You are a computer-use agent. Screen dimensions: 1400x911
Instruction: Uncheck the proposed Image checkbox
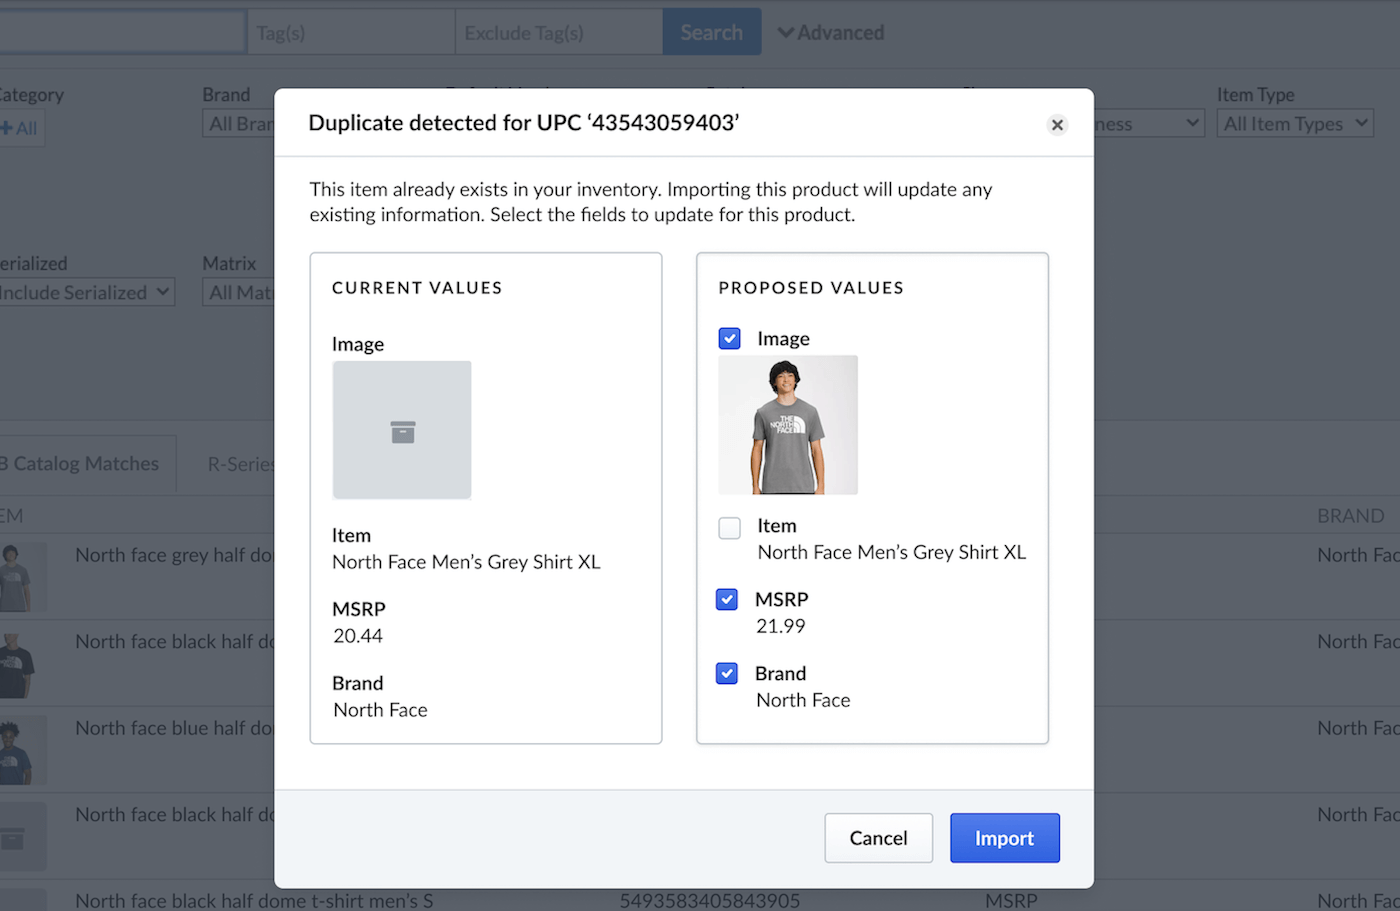coord(730,338)
